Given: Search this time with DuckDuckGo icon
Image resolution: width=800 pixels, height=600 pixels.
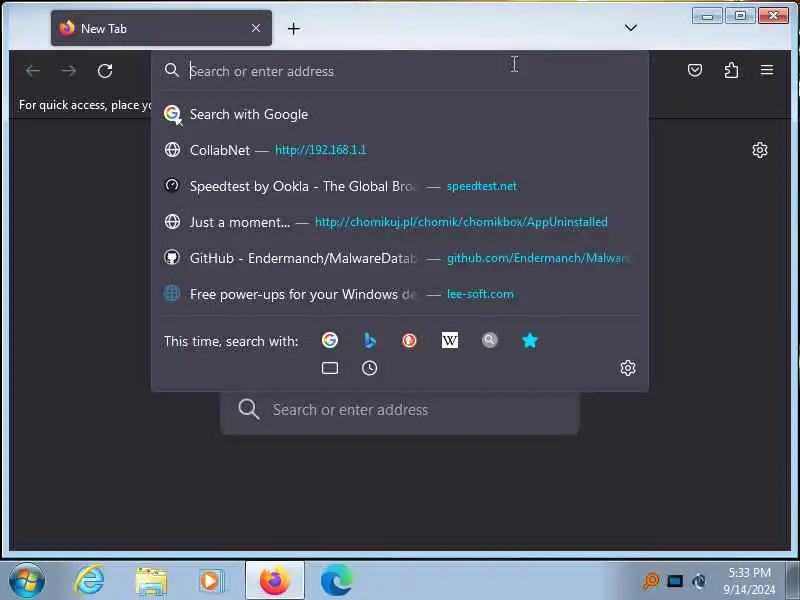Looking at the screenshot, I should point(409,340).
